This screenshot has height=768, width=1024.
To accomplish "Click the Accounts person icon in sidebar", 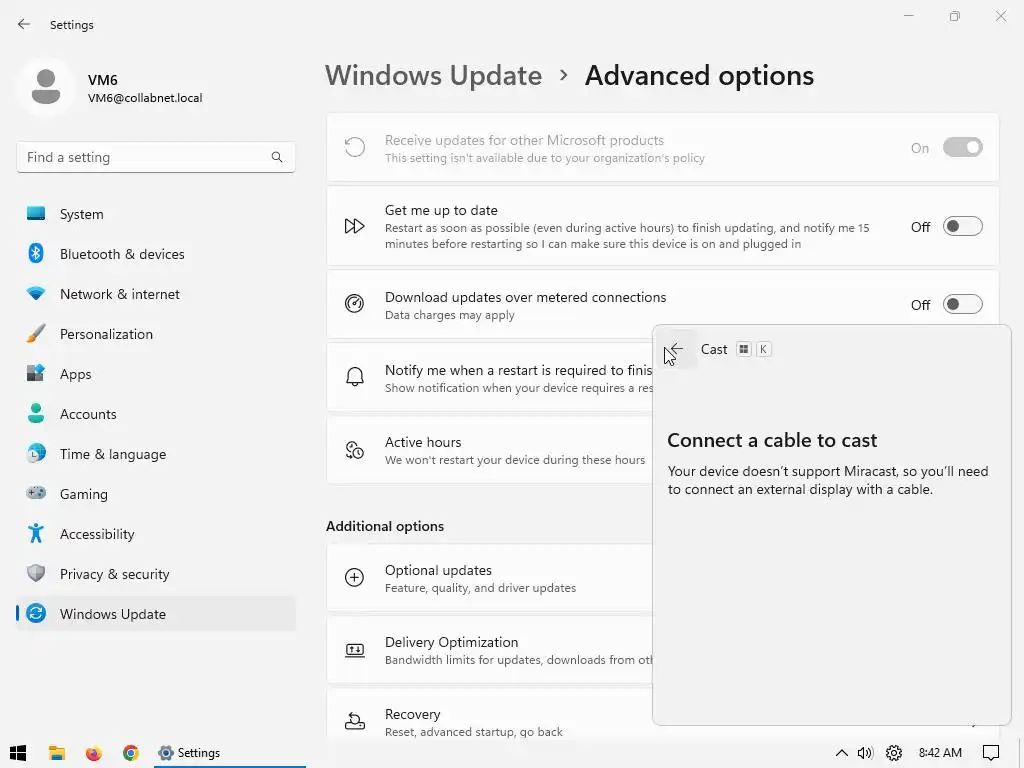I will coord(36,413).
